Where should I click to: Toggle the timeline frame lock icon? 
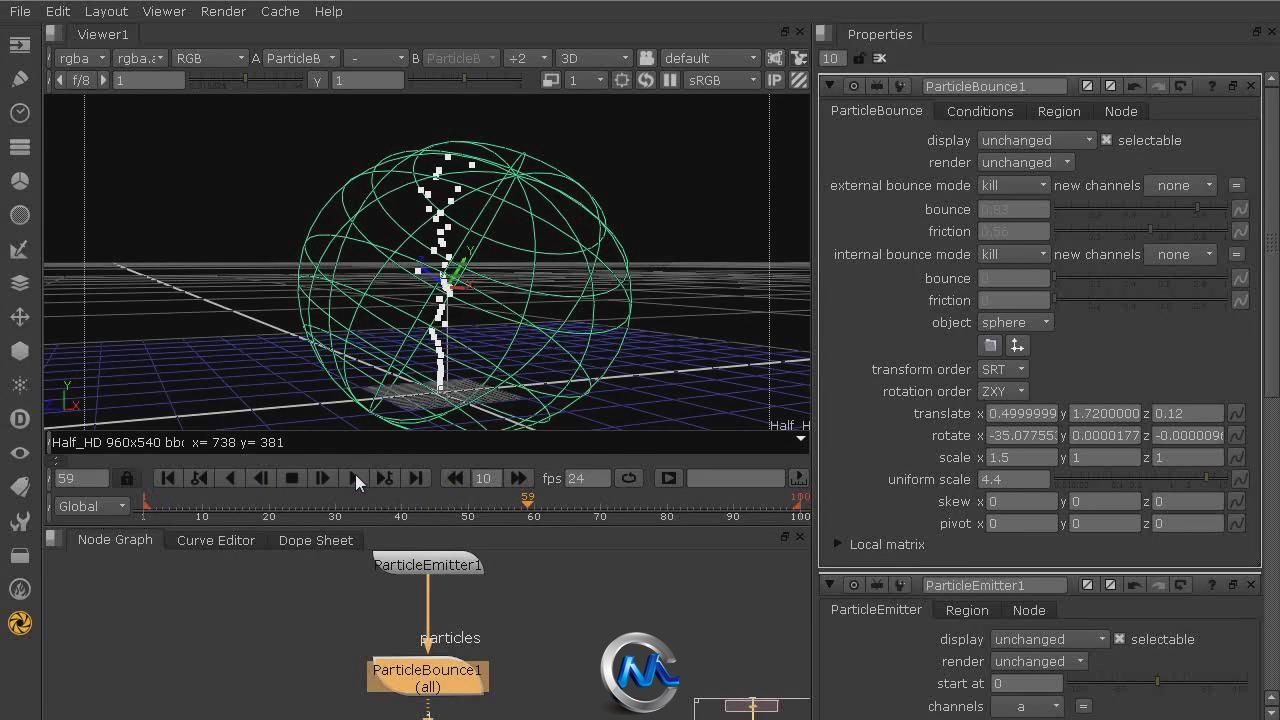[126, 478]
